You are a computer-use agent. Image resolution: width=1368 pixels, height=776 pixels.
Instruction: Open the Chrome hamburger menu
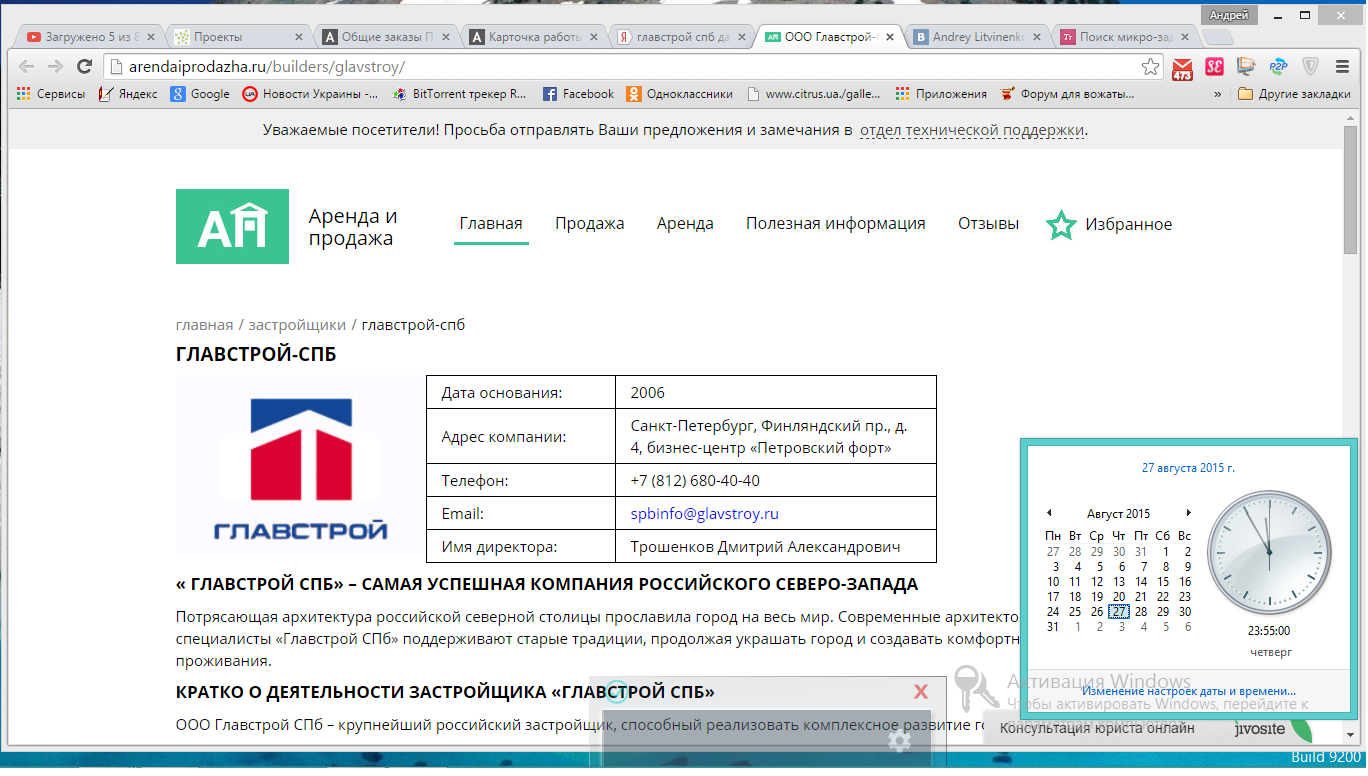pos(1341,67)
